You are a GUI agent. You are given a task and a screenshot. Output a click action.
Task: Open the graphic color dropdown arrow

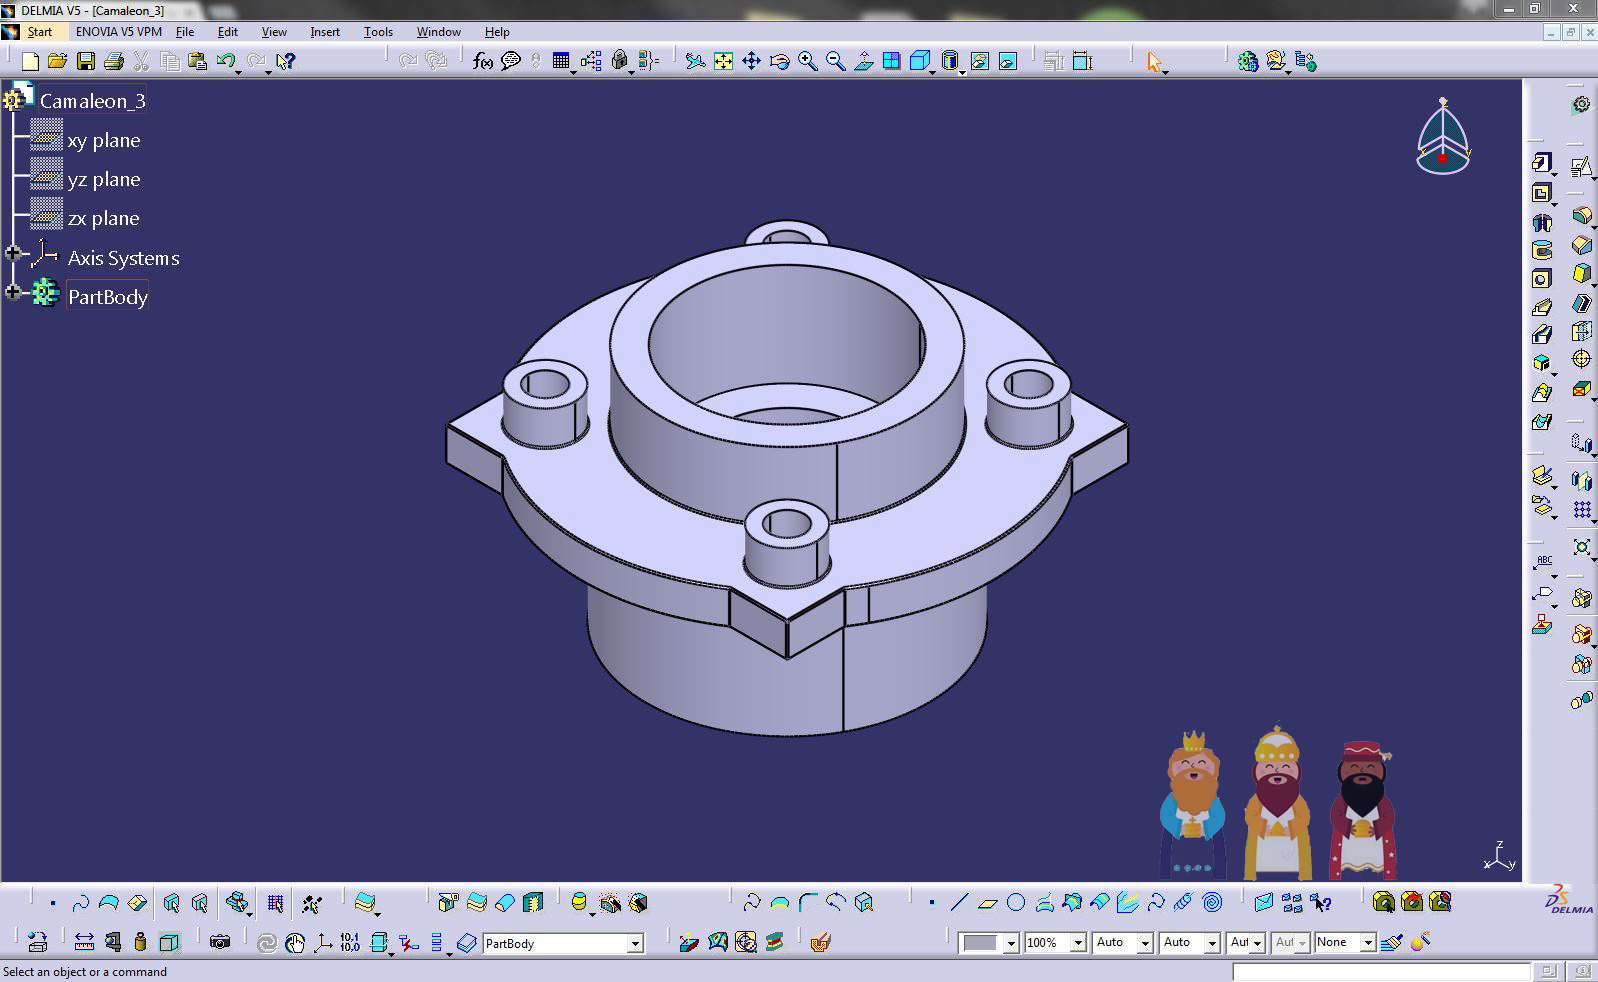pyautogui.click(x=1010, y=943)
